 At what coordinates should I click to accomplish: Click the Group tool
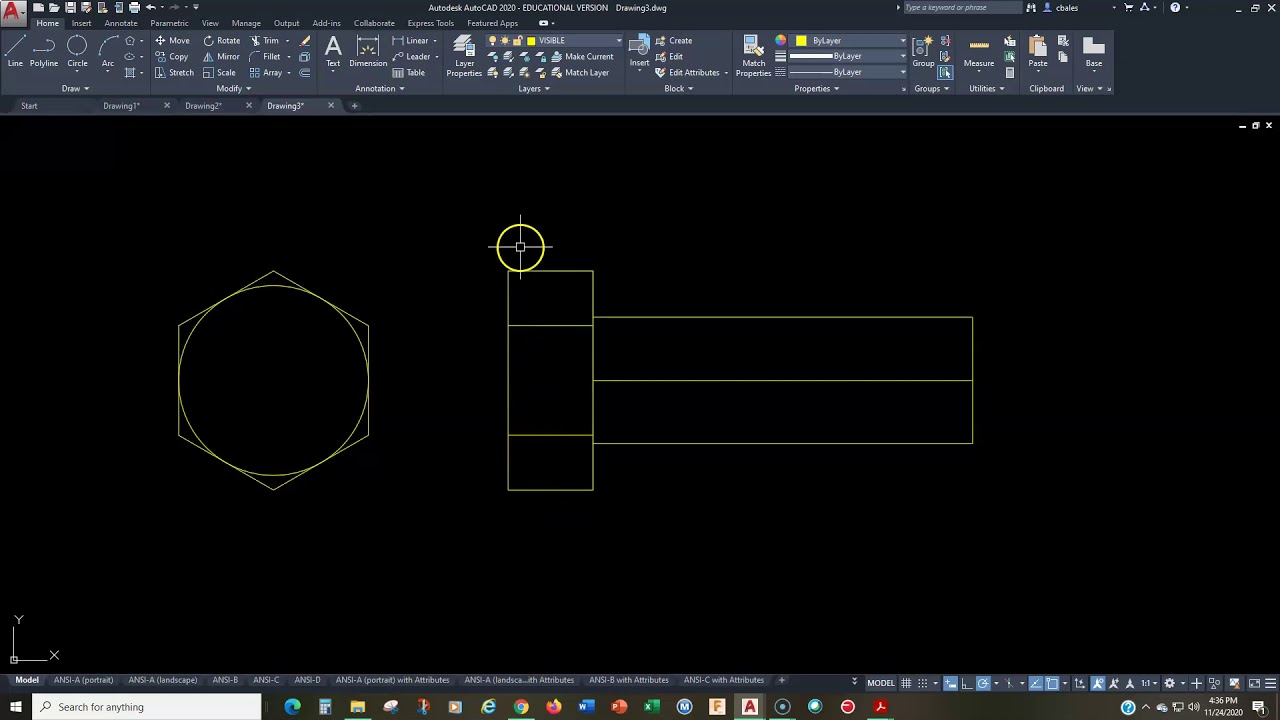(923, 52)
